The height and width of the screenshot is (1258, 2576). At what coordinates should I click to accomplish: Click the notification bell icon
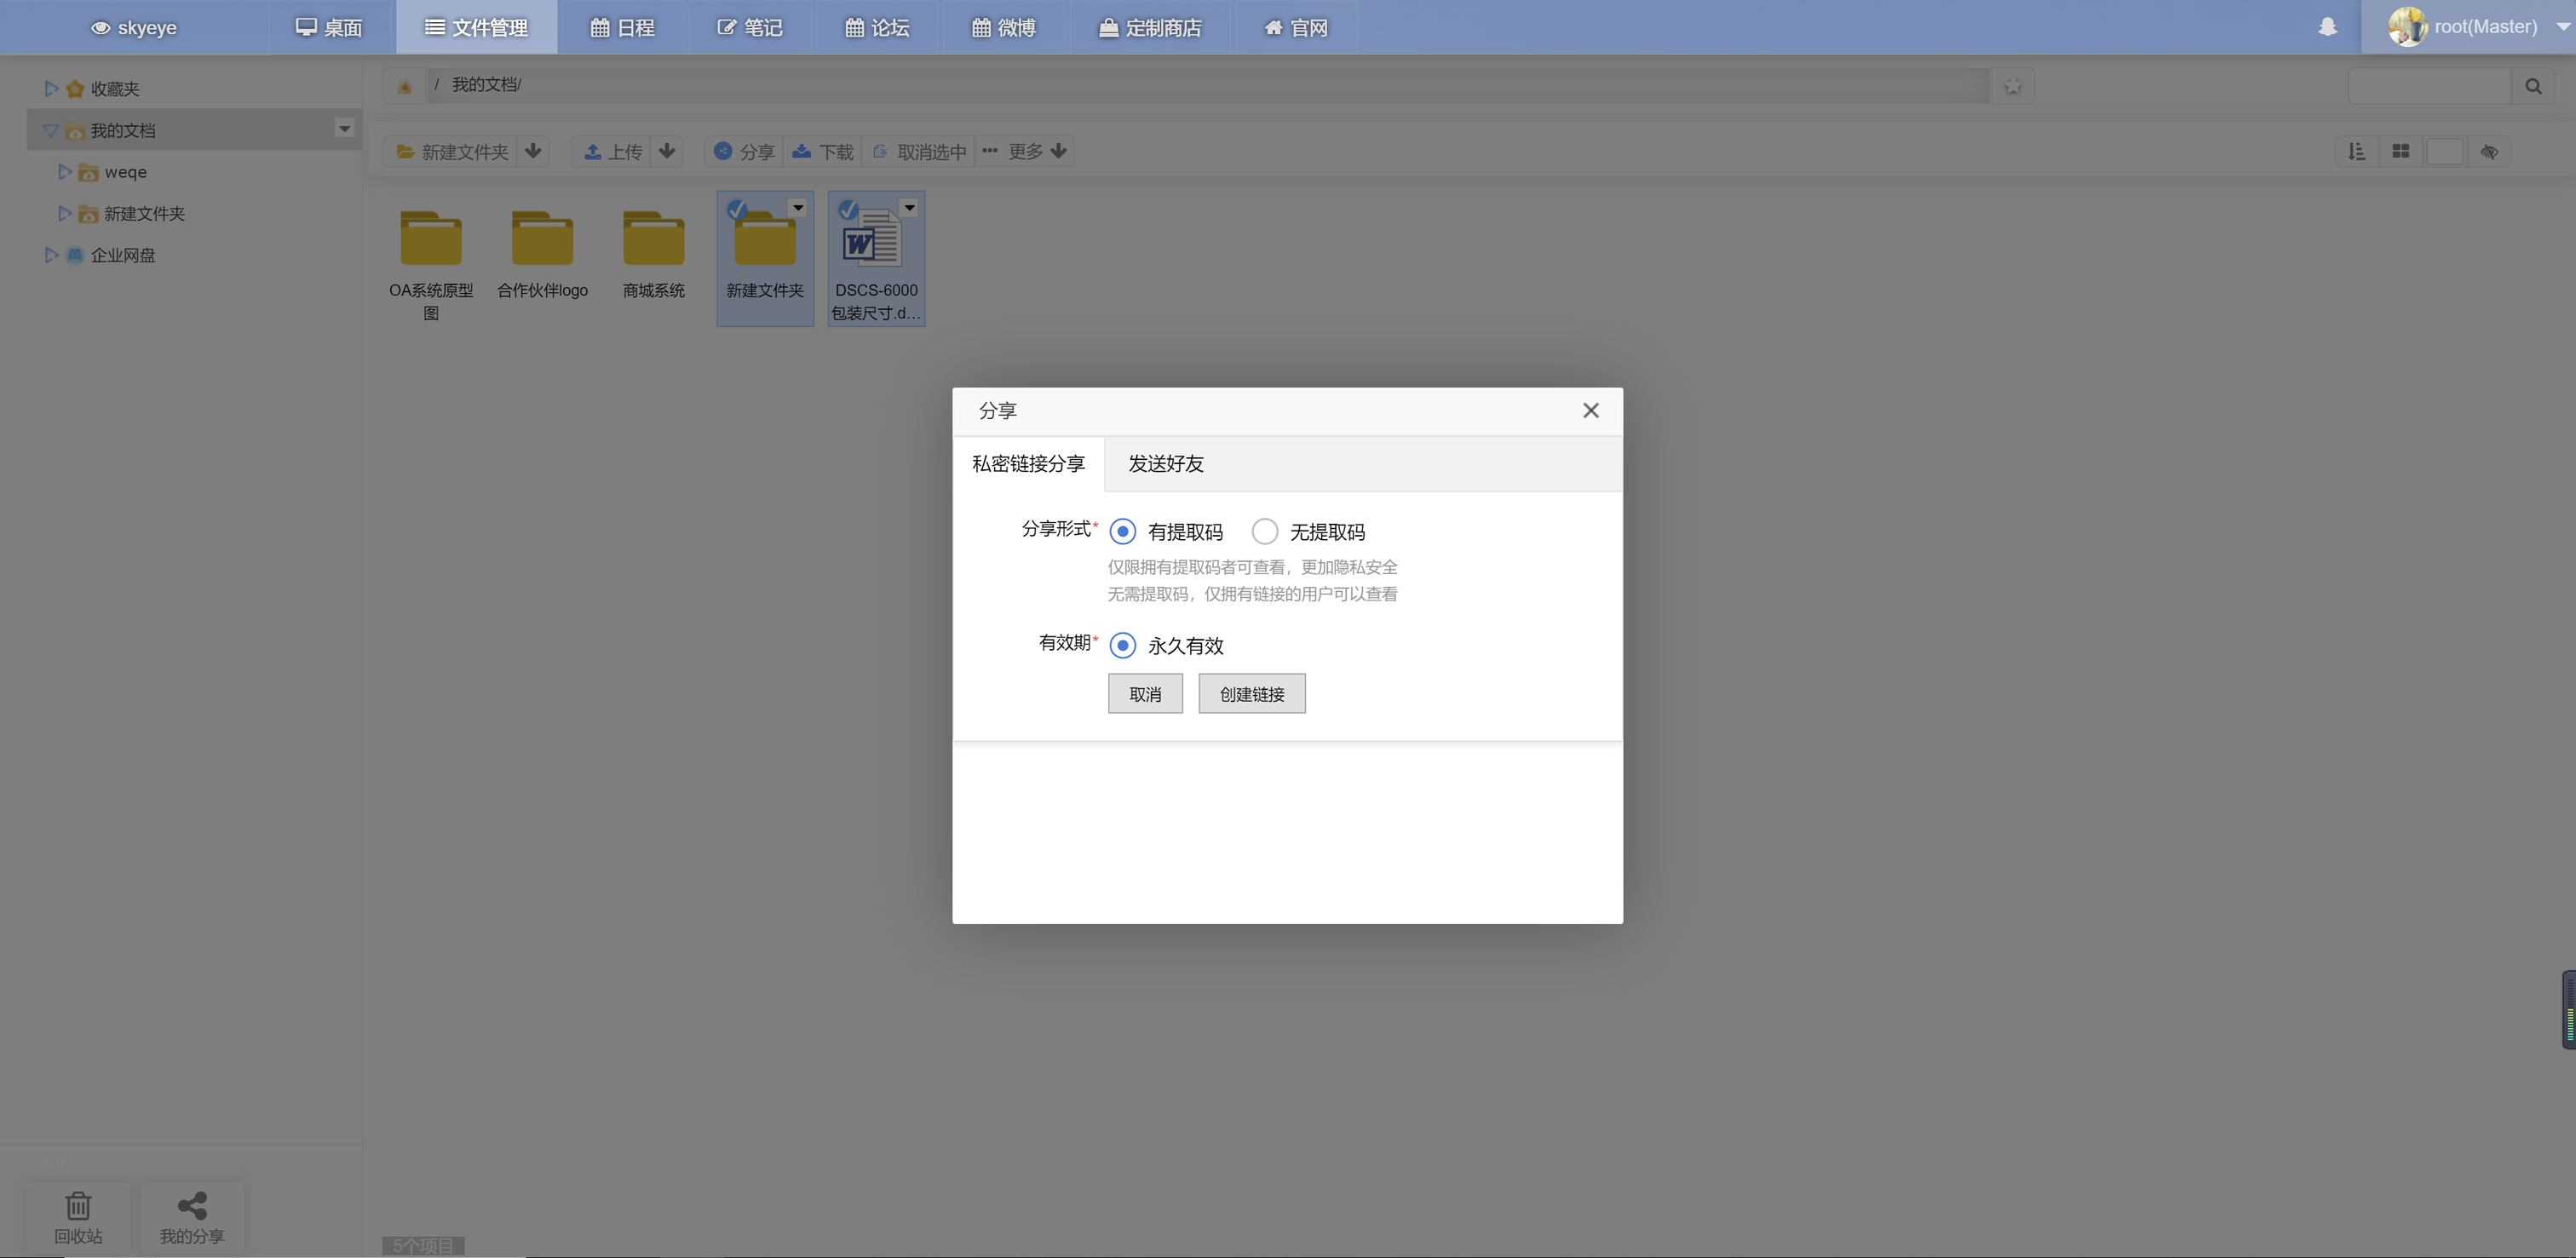(x=2327, y=27)
